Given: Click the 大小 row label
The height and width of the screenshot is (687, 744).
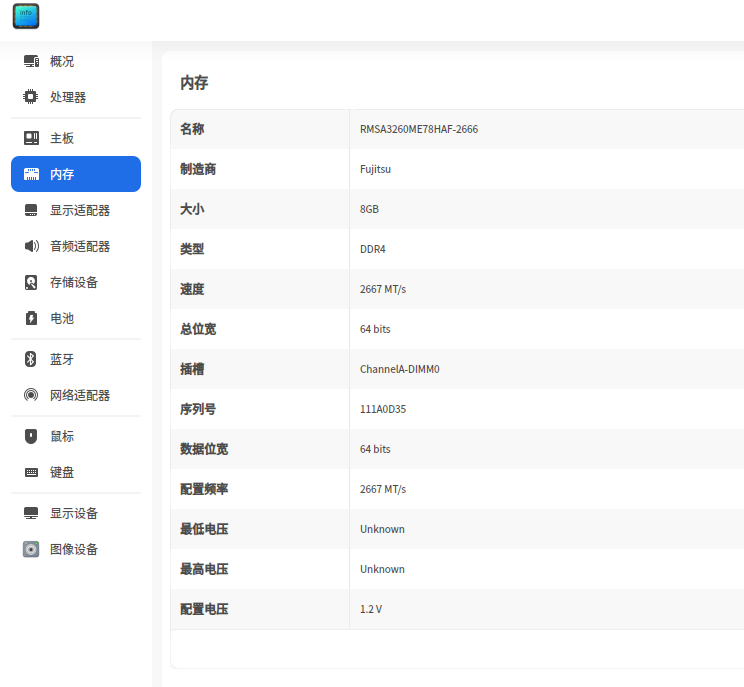Looking at the screenshot, I should click(192, 209).
